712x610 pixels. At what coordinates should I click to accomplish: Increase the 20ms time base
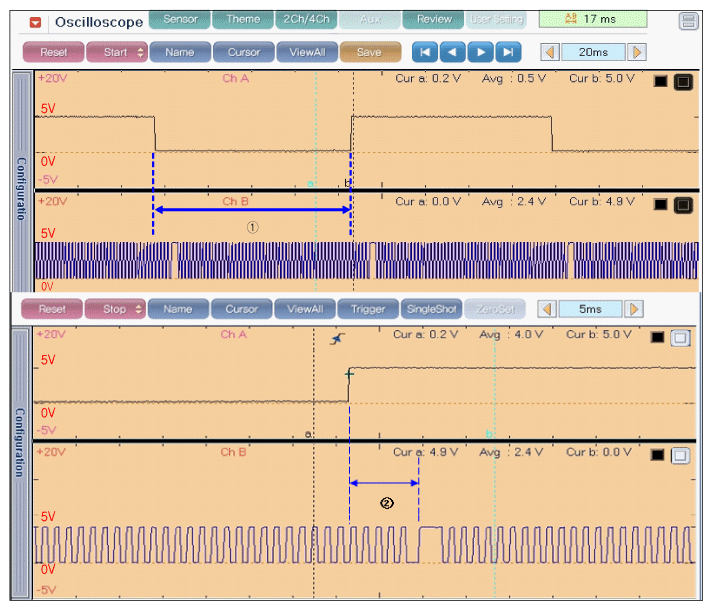(x=637, y=52)
